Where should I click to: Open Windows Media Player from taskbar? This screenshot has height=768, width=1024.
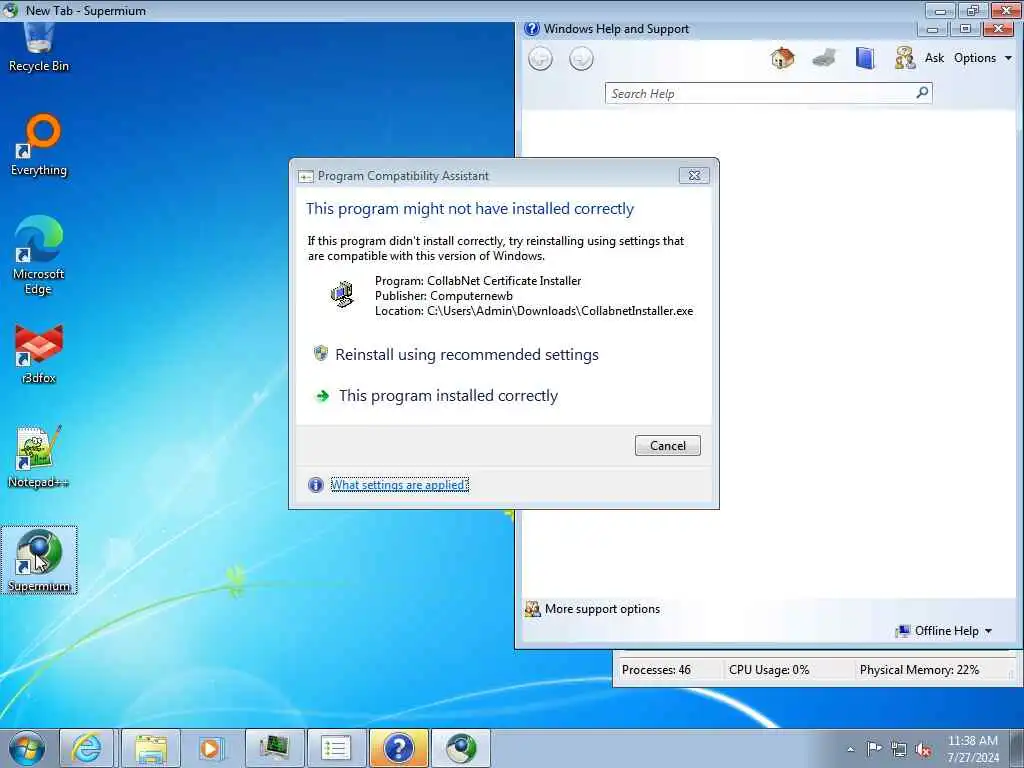point(211,748)
